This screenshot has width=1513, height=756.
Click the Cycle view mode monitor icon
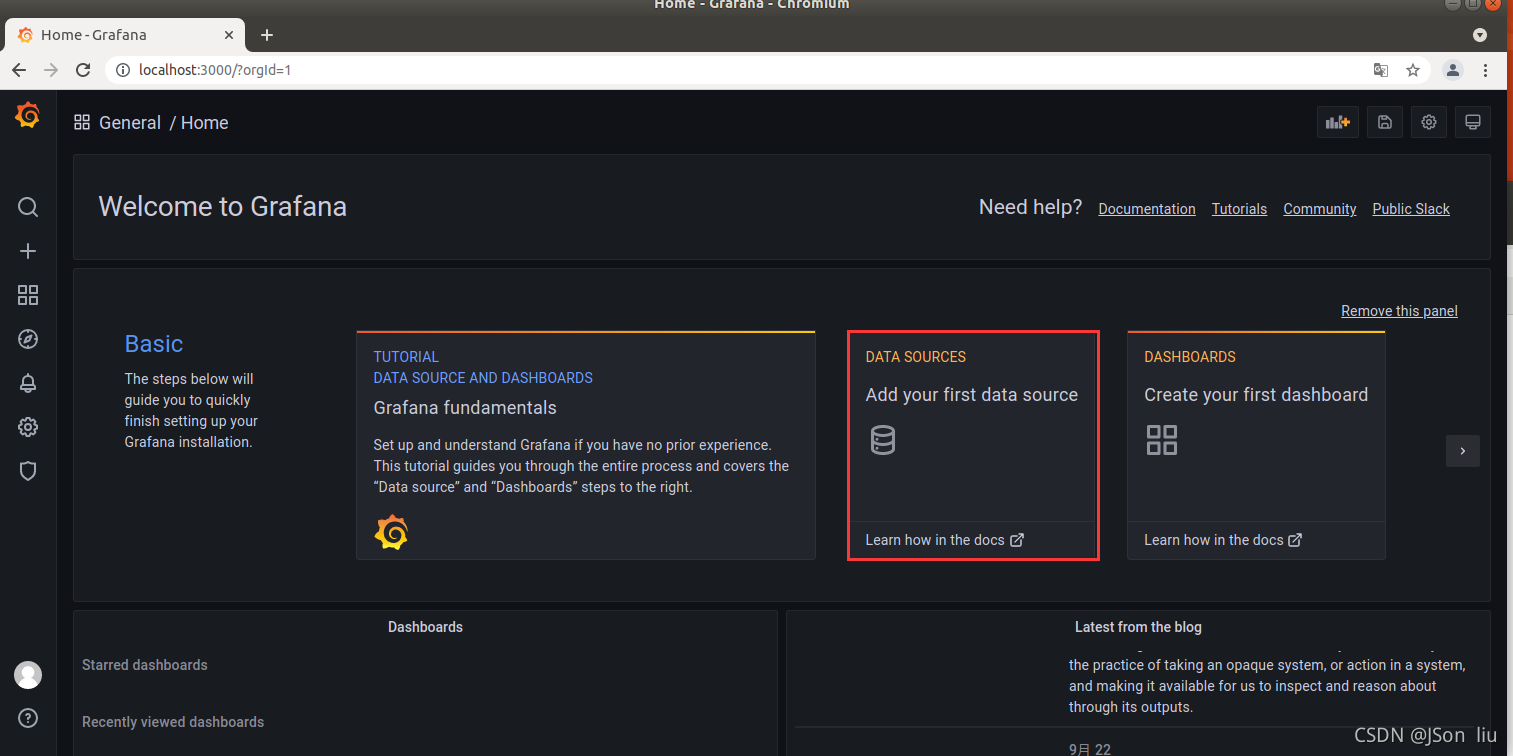(1473, 122)
